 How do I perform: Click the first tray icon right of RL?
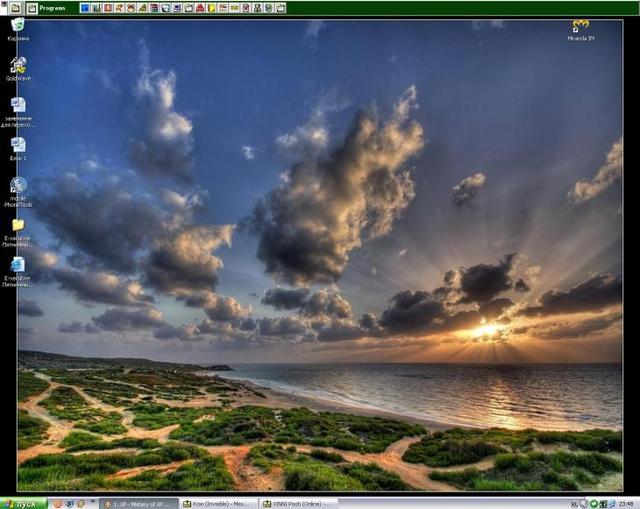click(x=584, y=503)
